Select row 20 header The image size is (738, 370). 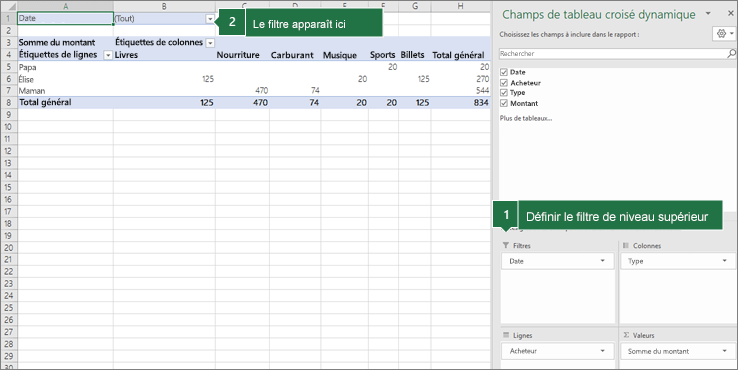[8, 248]
